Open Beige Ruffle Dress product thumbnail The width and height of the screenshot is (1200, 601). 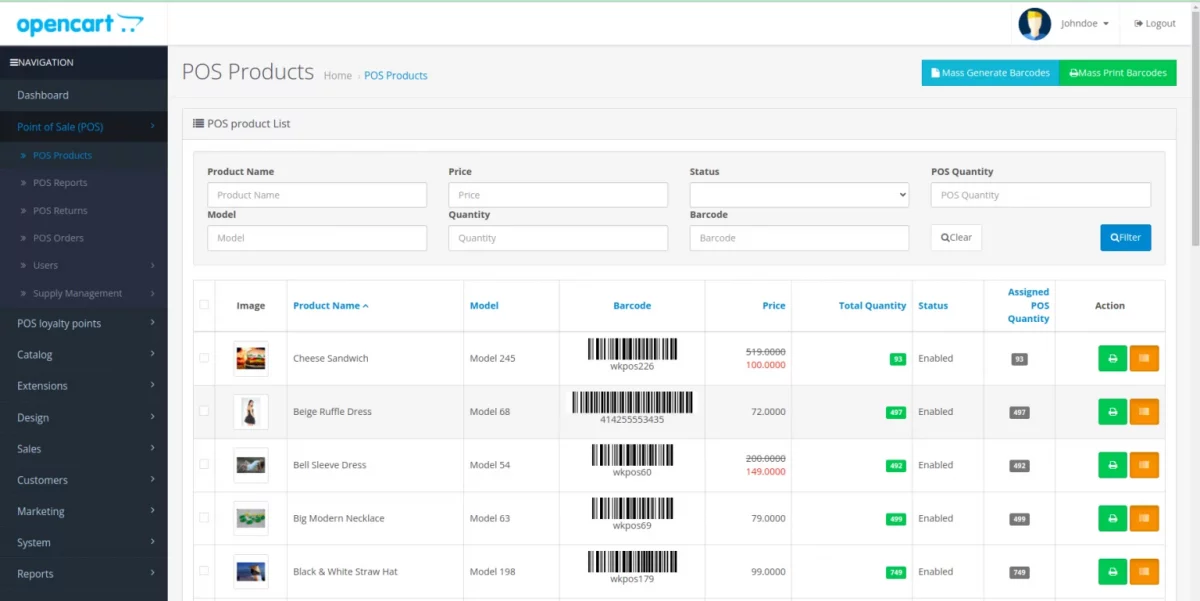[x=251, y=411]
